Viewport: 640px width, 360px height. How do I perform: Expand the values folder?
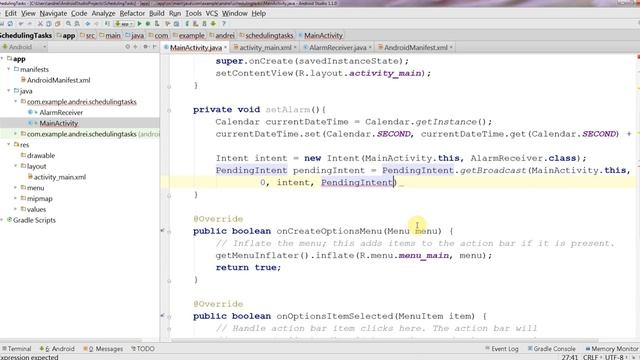(x=16, y=209)
